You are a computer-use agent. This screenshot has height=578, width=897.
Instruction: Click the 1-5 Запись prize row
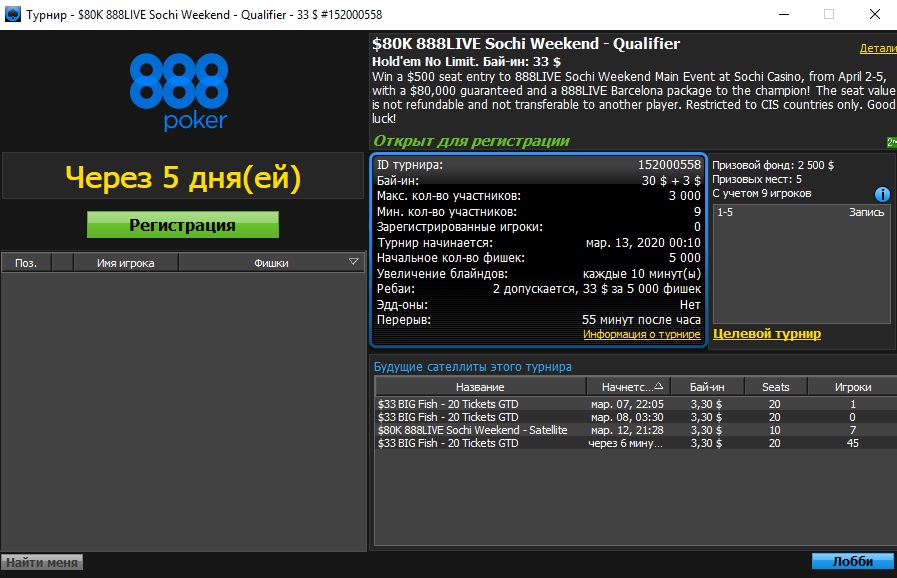tap(800, 212)
